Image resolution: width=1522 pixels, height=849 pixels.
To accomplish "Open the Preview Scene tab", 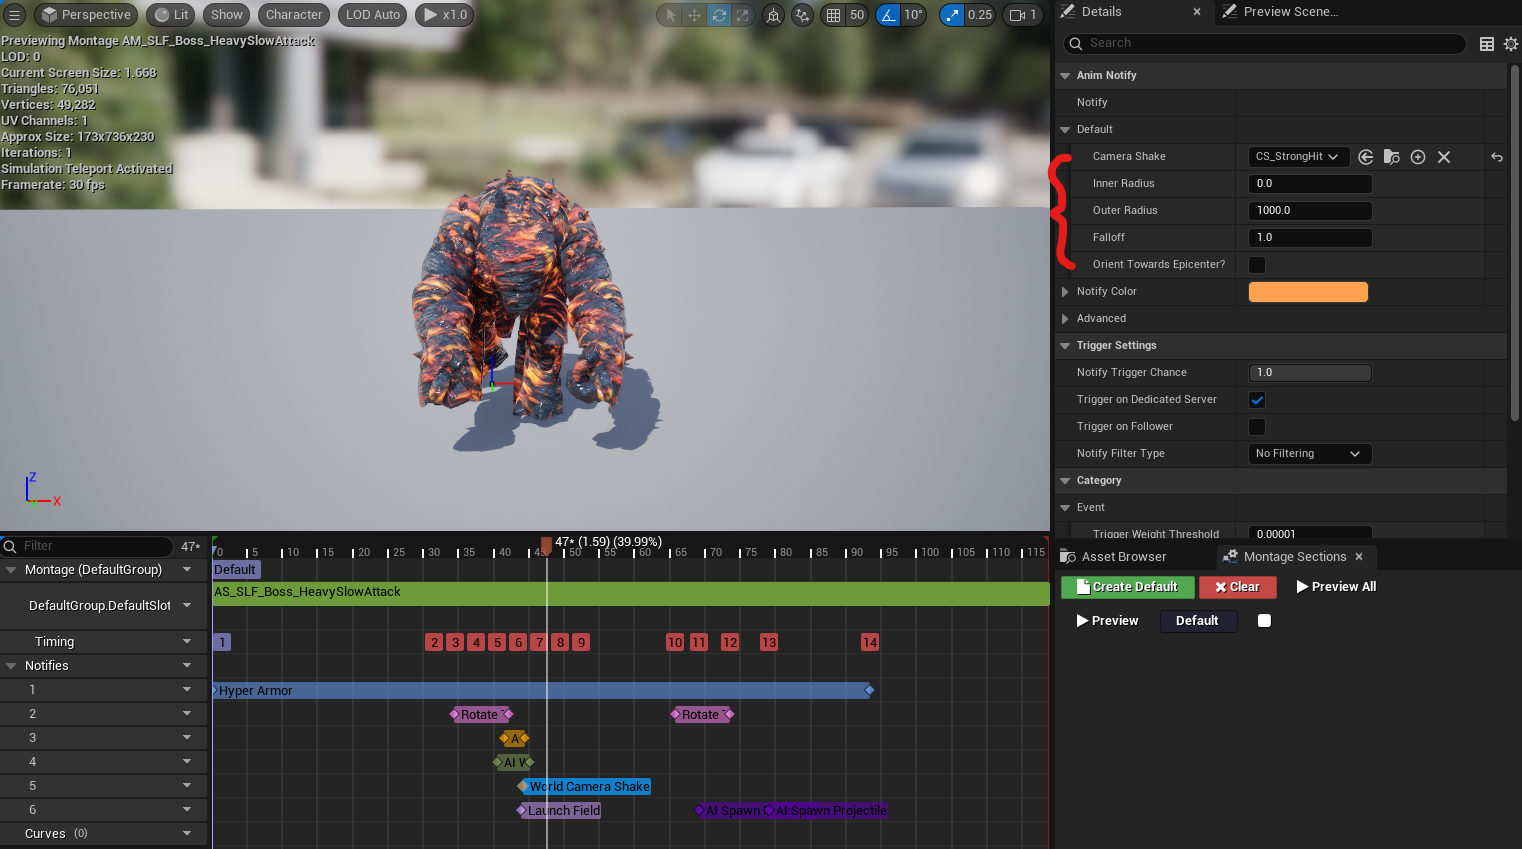I will [x=1290, y=12].
